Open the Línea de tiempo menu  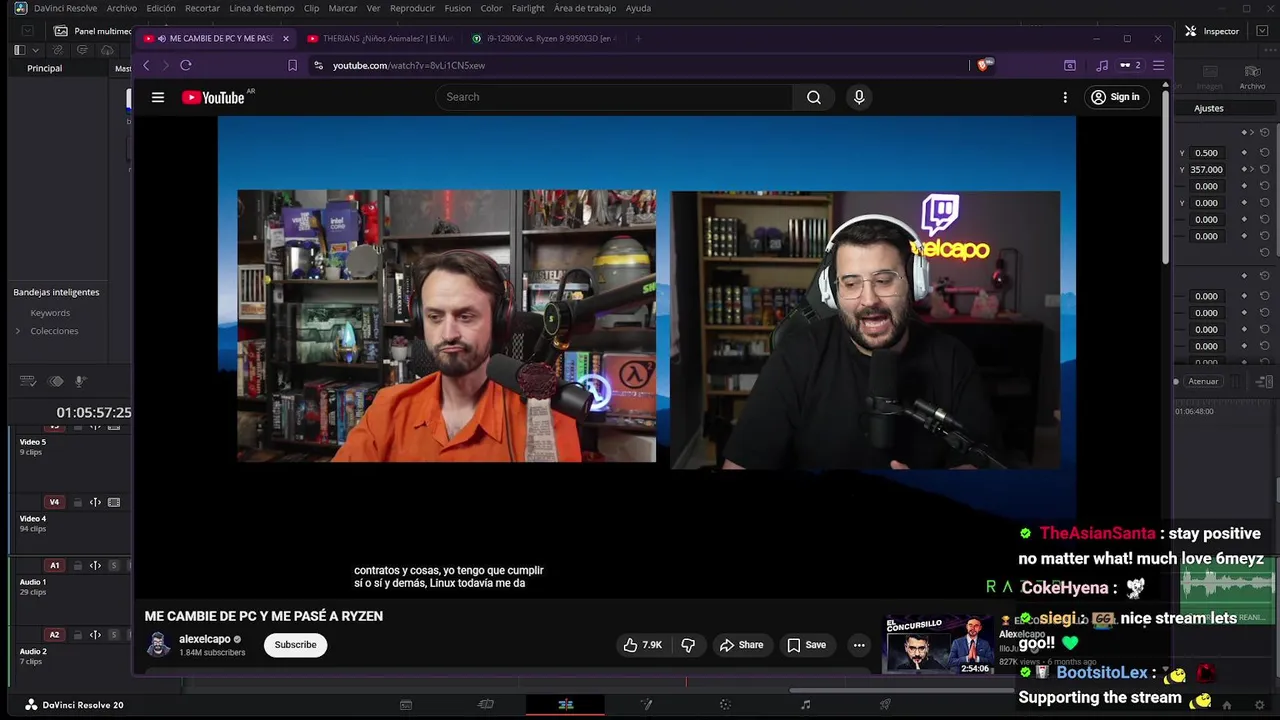click(262, 8)
